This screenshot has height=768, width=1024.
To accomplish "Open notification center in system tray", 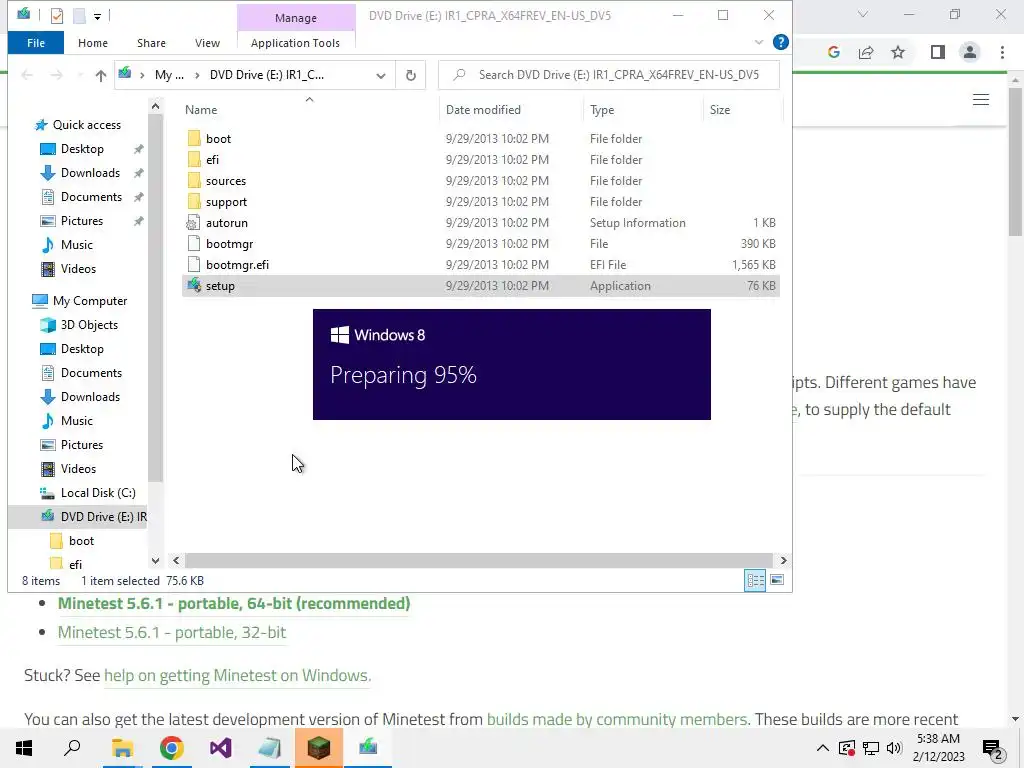I will point(993,749).
